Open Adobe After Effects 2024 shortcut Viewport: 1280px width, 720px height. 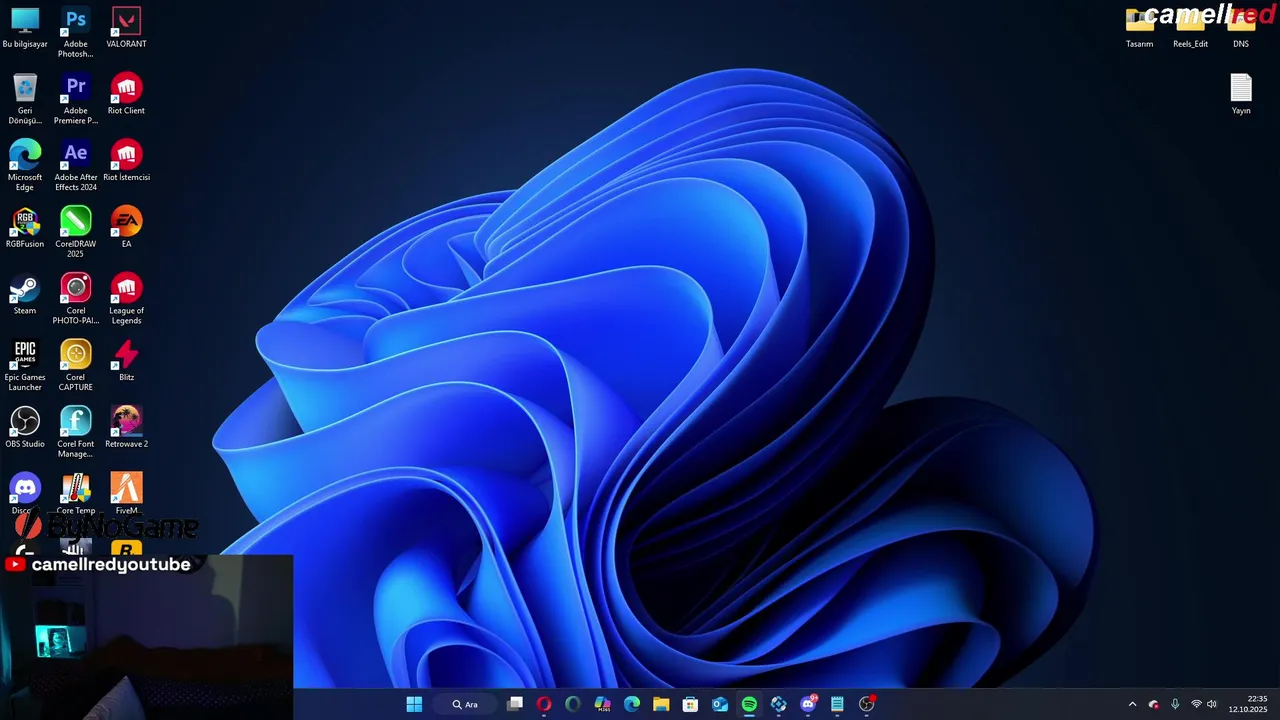click(x=75, y=165)
